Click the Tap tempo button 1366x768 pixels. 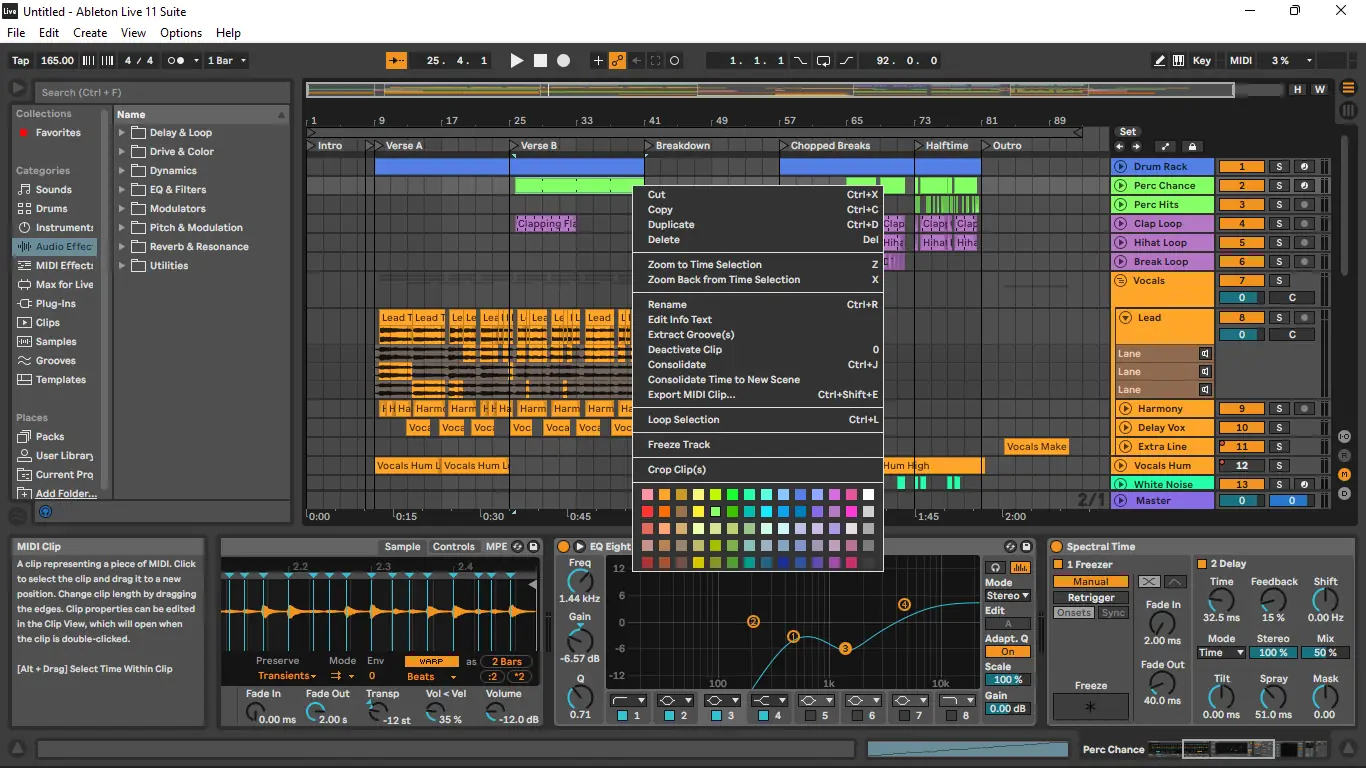[x=20, y=61]
